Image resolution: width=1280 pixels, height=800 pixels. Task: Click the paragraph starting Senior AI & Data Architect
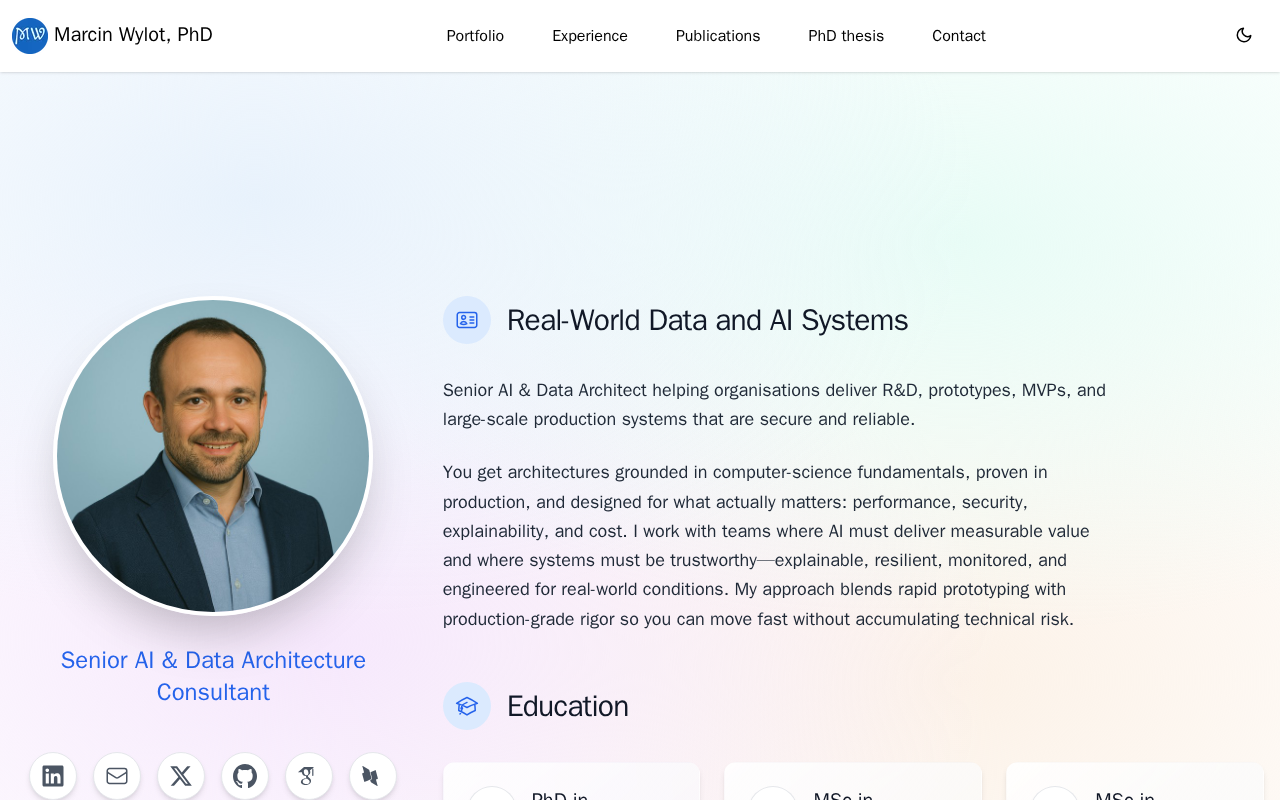(775, 405)
